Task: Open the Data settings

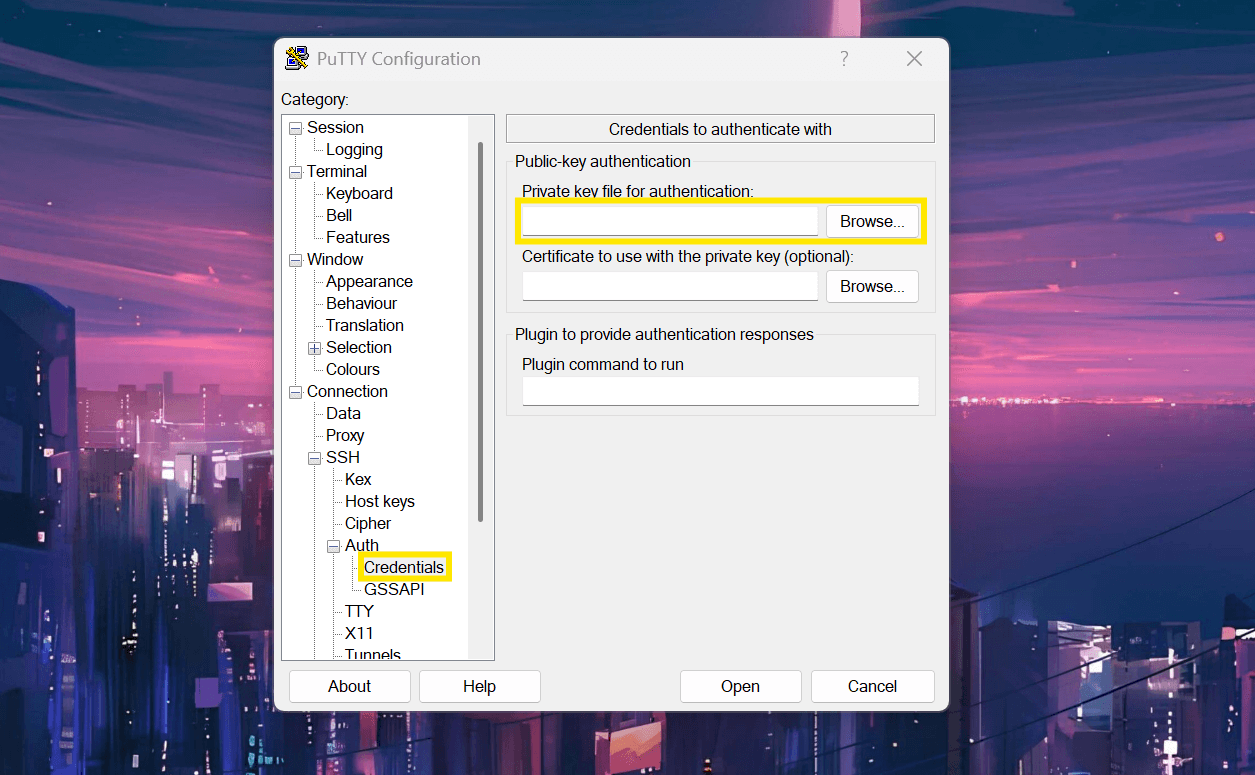Action: pyautogui.click(x=343, y=413)
